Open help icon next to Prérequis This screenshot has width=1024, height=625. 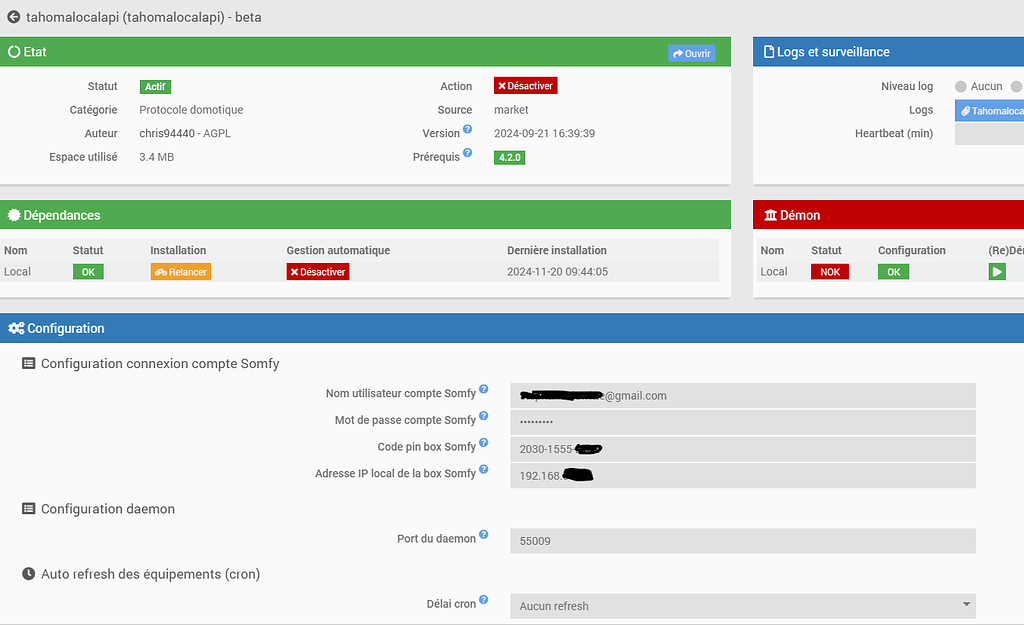[x=467, y=153]
